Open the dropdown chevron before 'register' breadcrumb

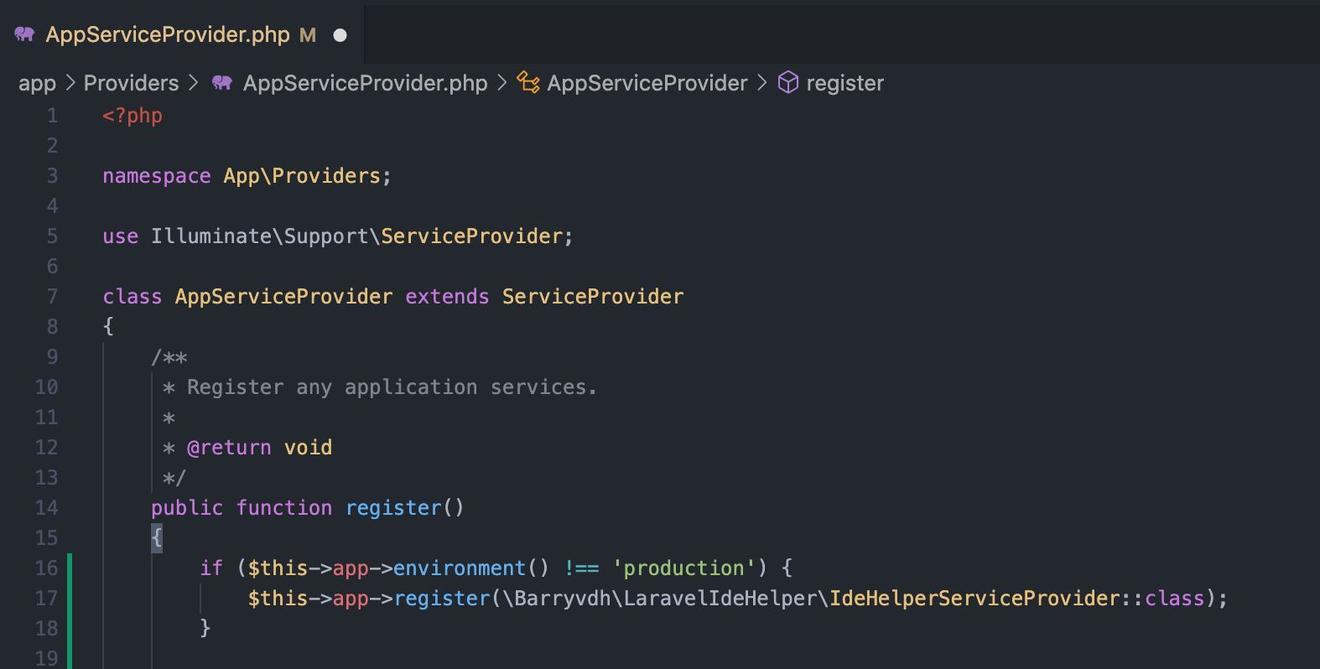tap(762, 83)
